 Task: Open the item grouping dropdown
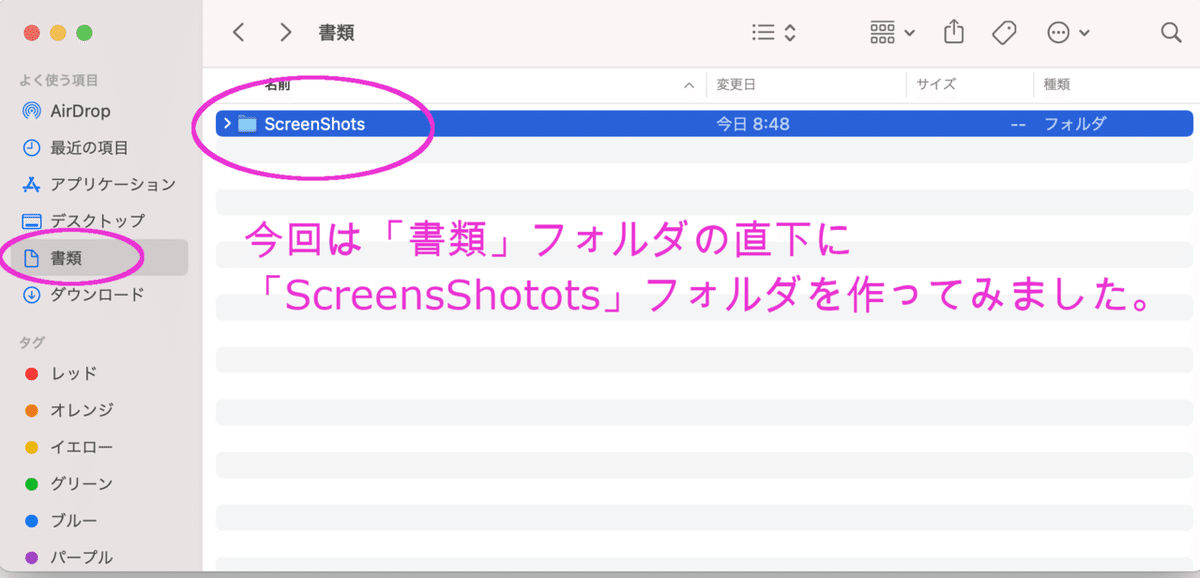(x=889, y=32)
